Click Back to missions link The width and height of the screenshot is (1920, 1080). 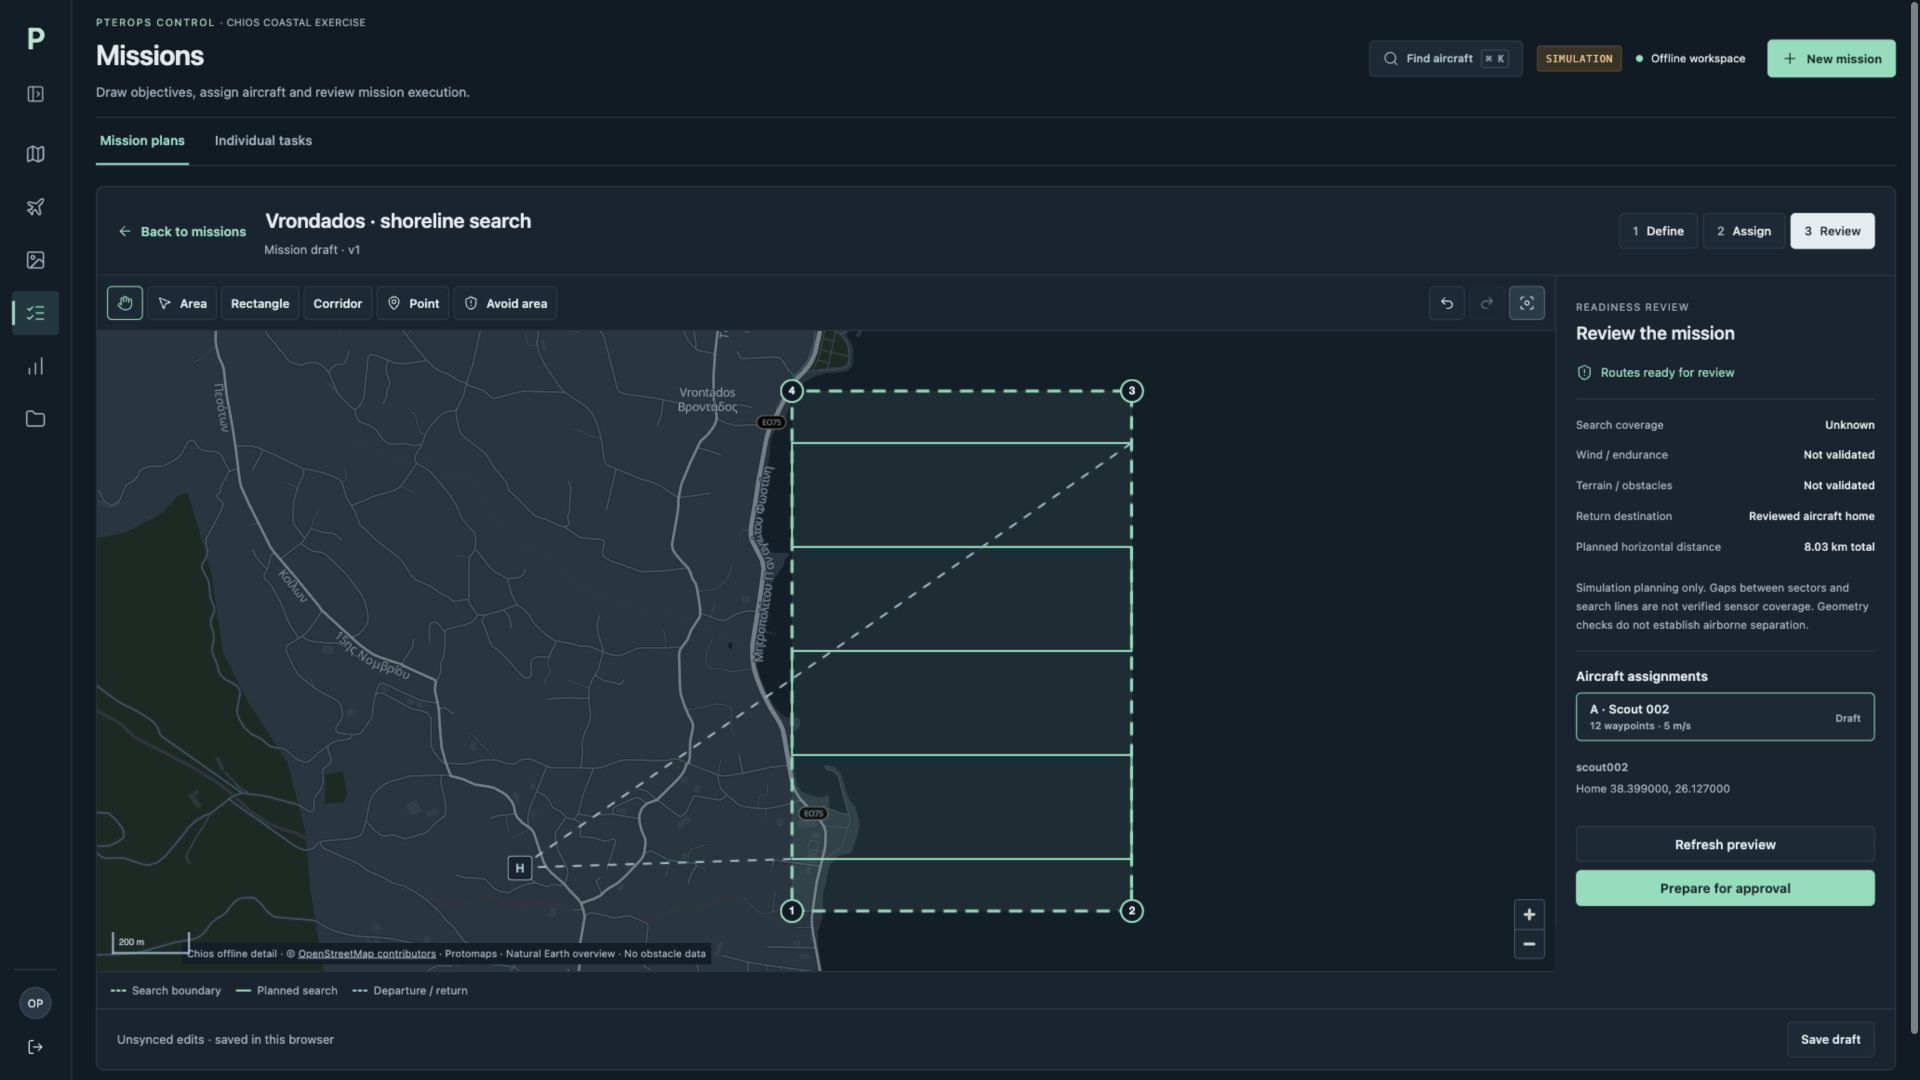pyautogui.click(x=182, y=231)
